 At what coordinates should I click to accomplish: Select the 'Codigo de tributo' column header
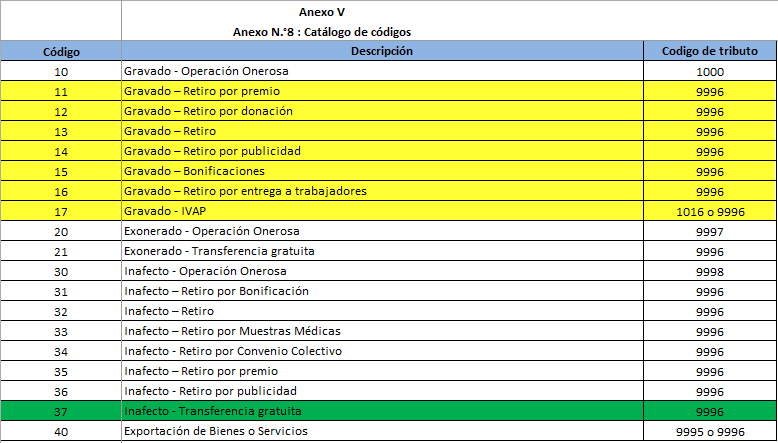point(710,51)
